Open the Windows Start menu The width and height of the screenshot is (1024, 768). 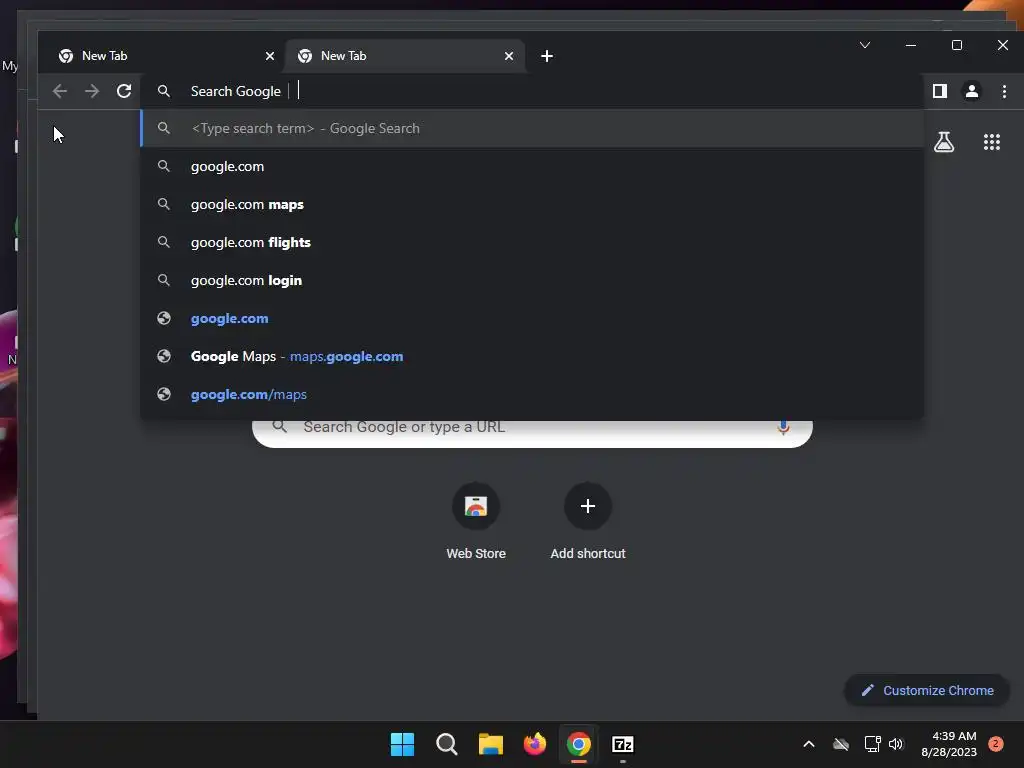pyautogui.click(x=402, y=744)
